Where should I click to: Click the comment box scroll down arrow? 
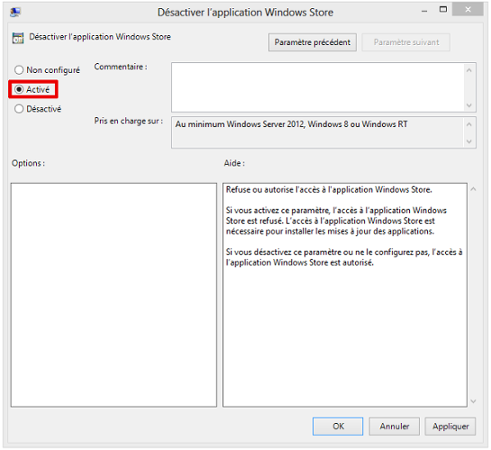click(x=469, y=105)
